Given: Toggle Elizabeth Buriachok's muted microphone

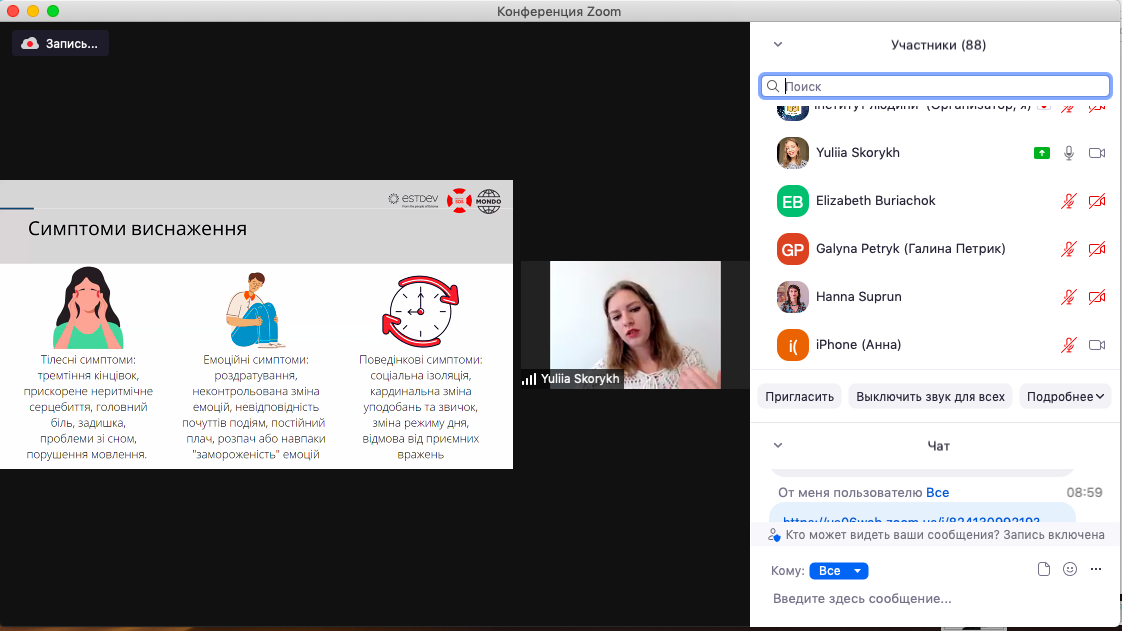Looking at the screenshot, I should coord(1069,201).
